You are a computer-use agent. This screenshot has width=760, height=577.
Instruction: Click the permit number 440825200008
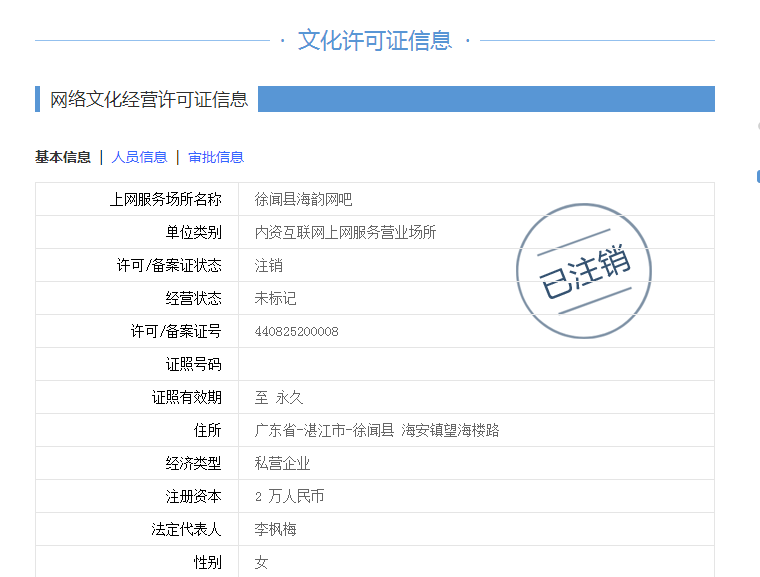coord(297,332)
